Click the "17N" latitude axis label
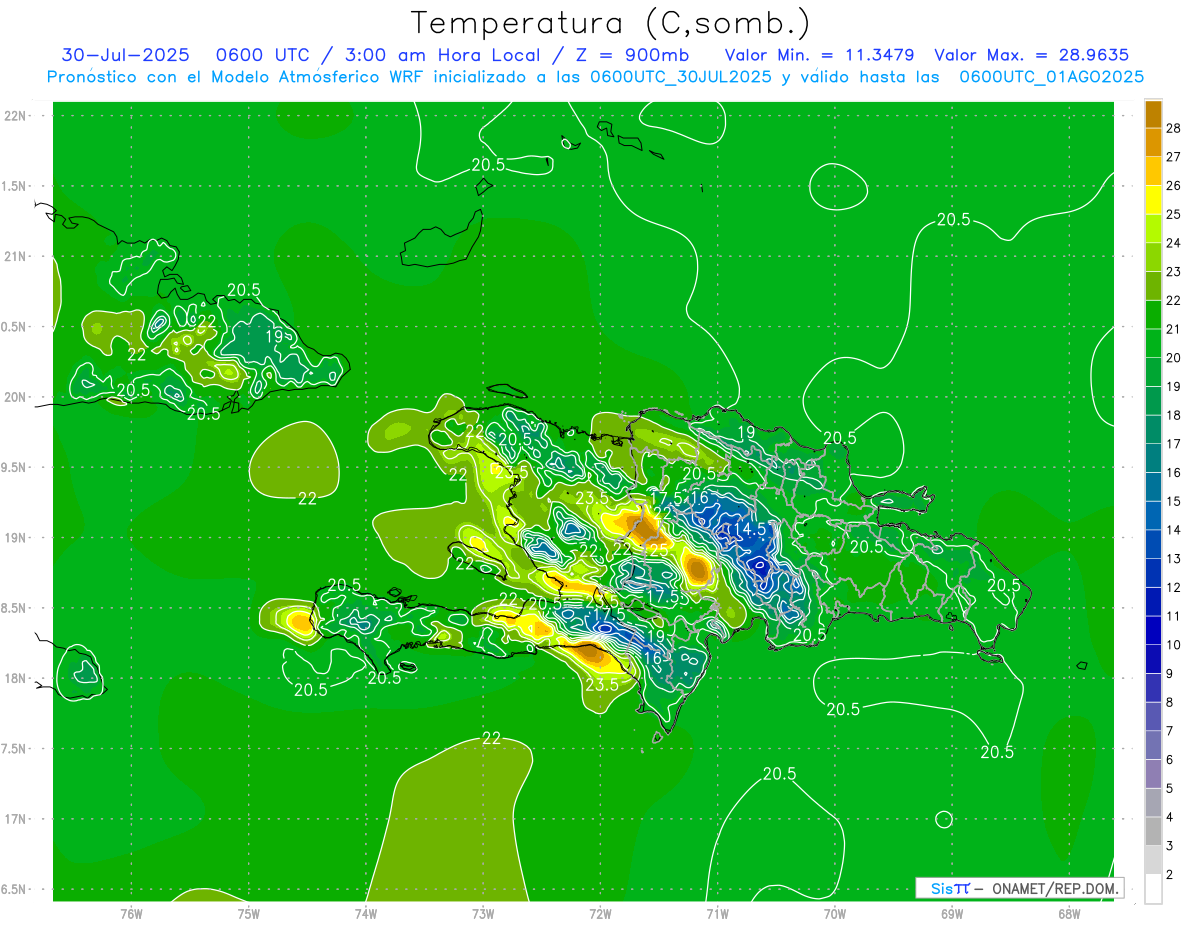 point(17,819)
